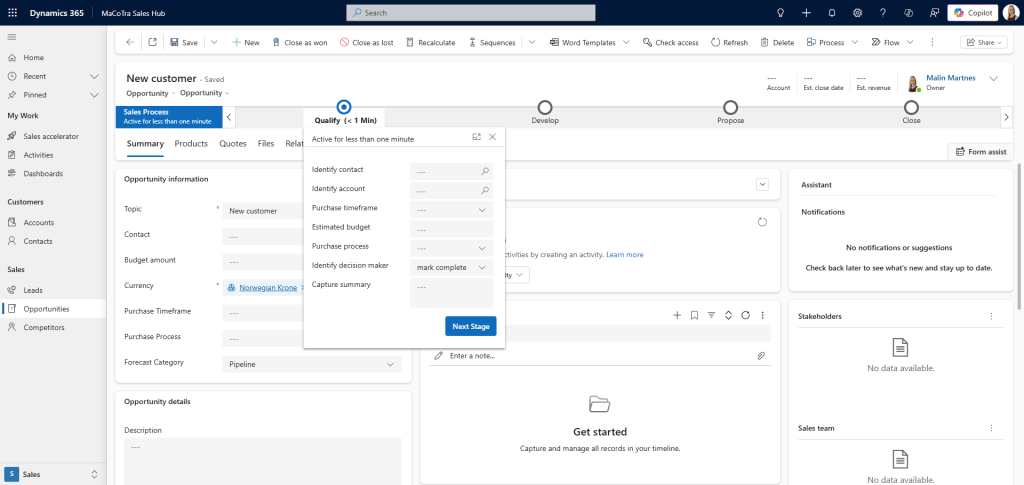This screenshot has height=485, width=1024.
Task: Expand Identify decision maker mark complete dropdown
Action: pyautogui.click(x=452, y=267)
